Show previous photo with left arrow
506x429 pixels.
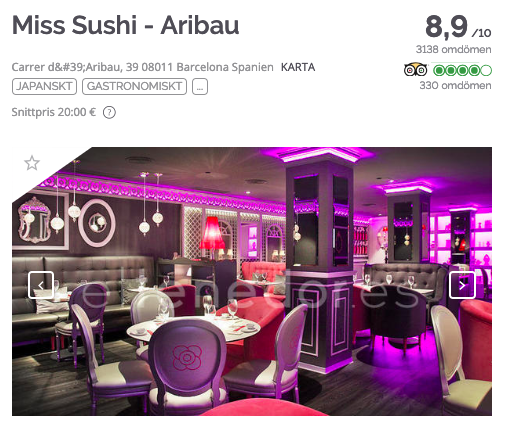[x=41, y=285]
